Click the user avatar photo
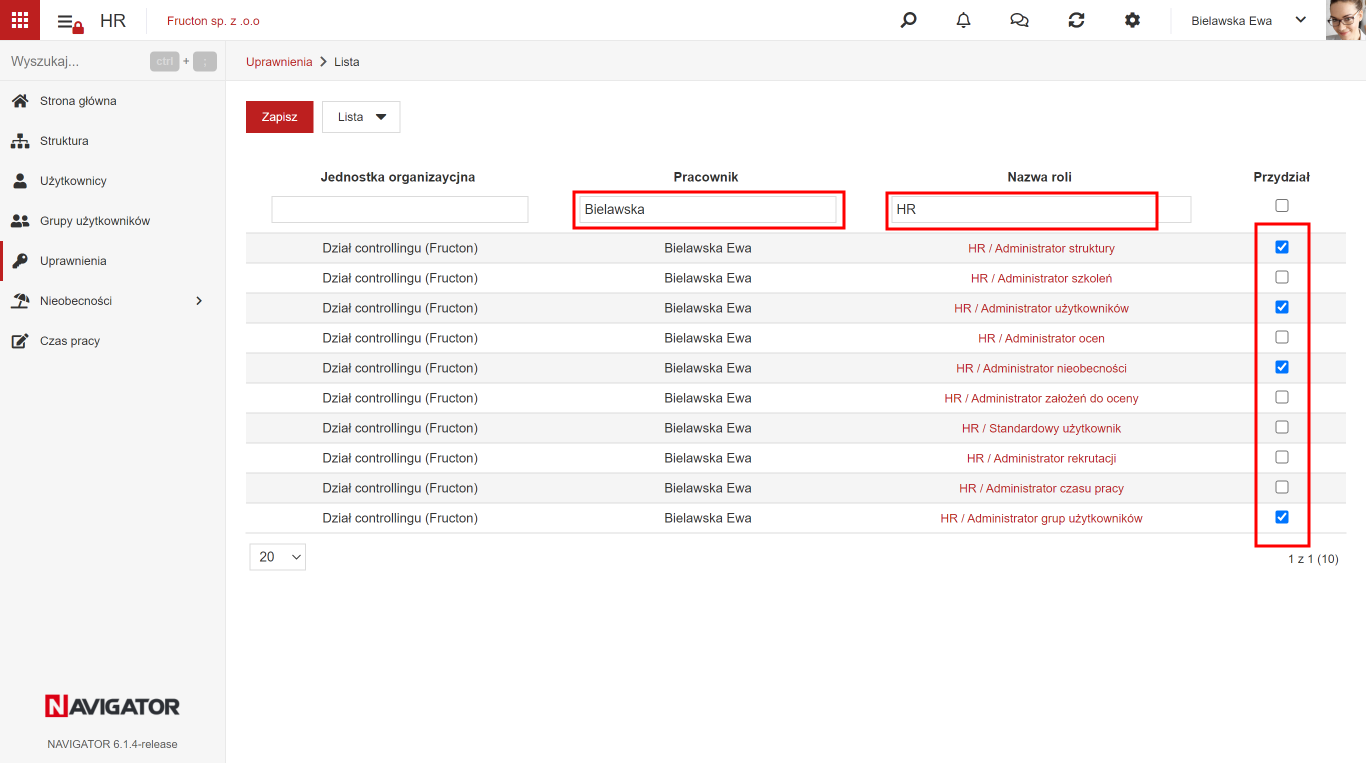Image resolution: width=1366 pixels, height=763 pixels. [1346, 20]
